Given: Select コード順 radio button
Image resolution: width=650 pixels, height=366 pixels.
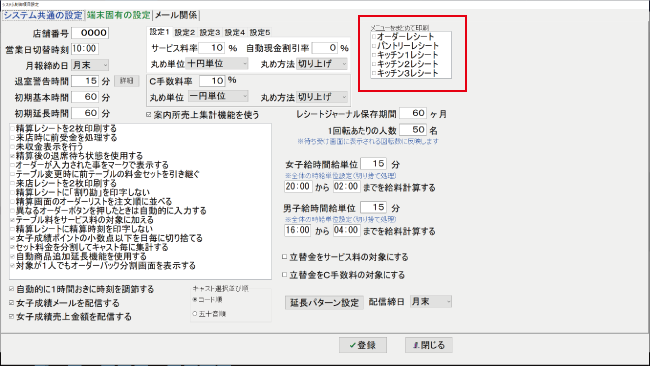Looking at the screenshot, I should pos(195,299).
